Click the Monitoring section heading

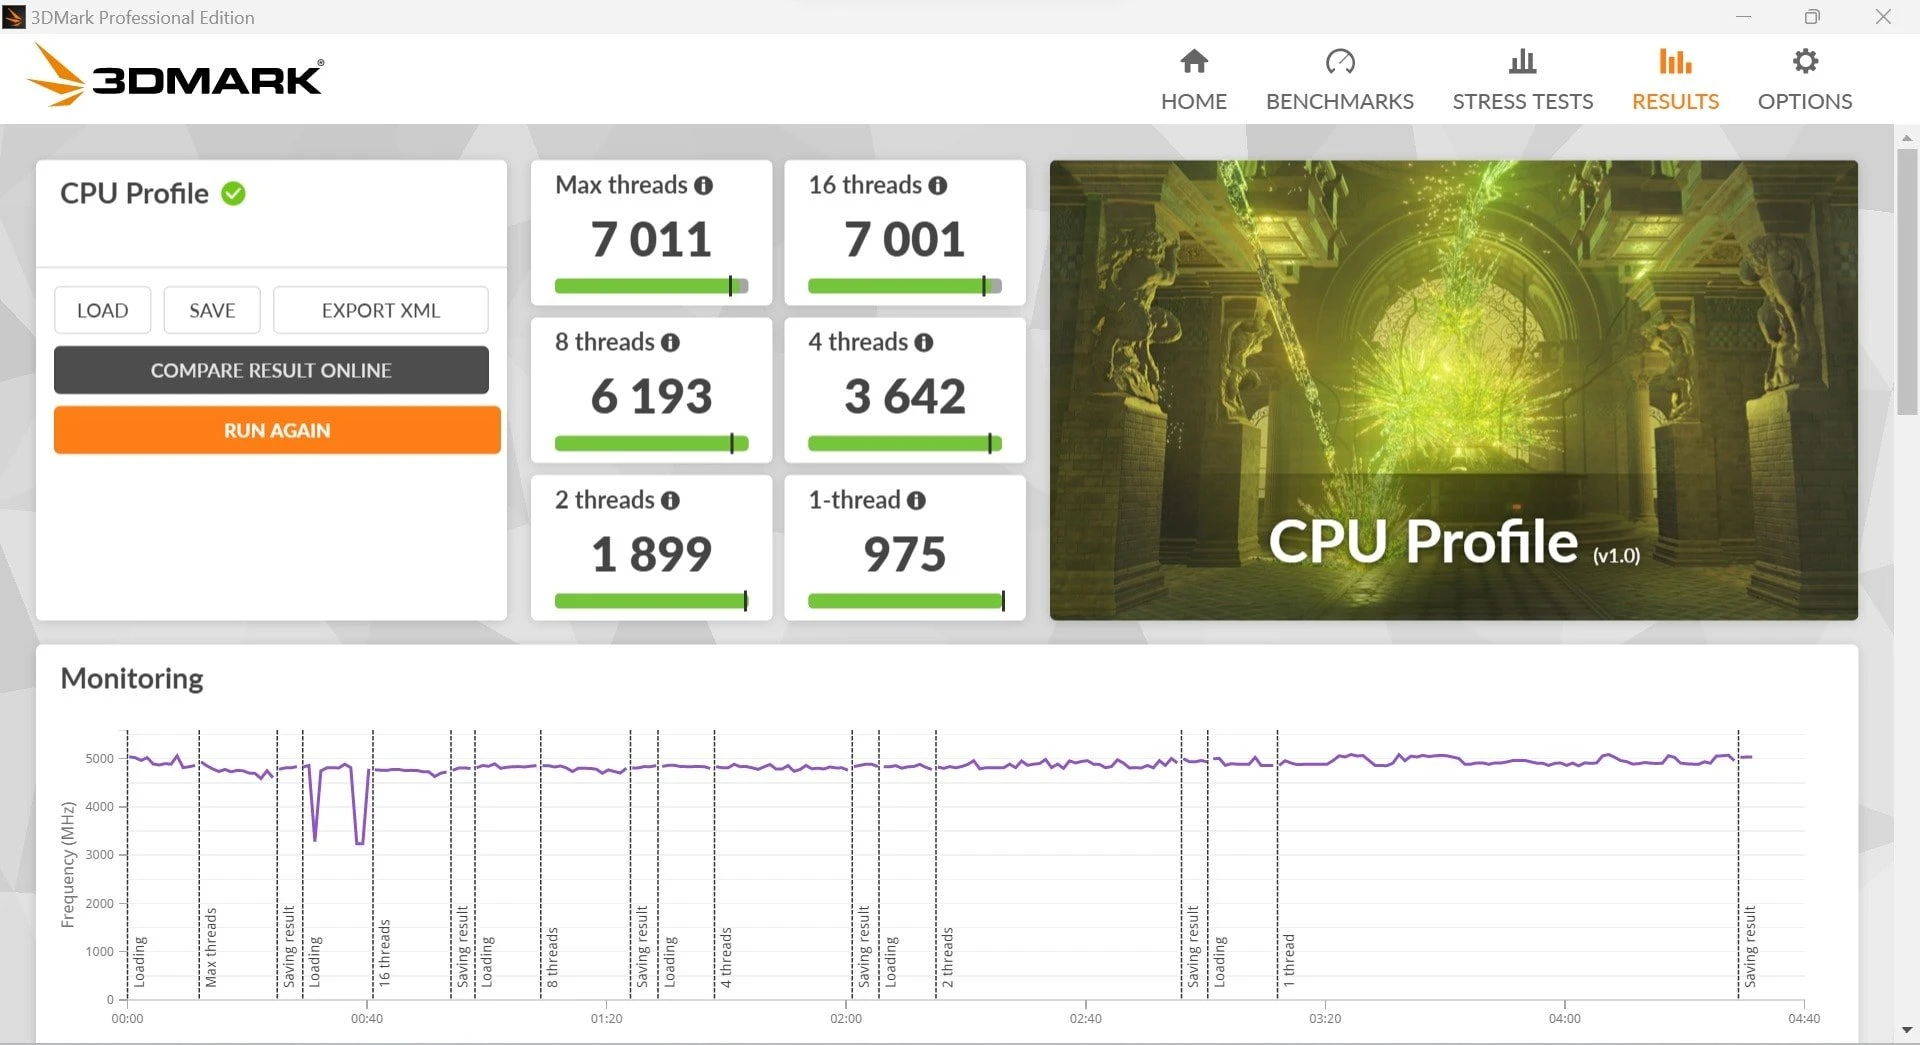tap(132, 679)
